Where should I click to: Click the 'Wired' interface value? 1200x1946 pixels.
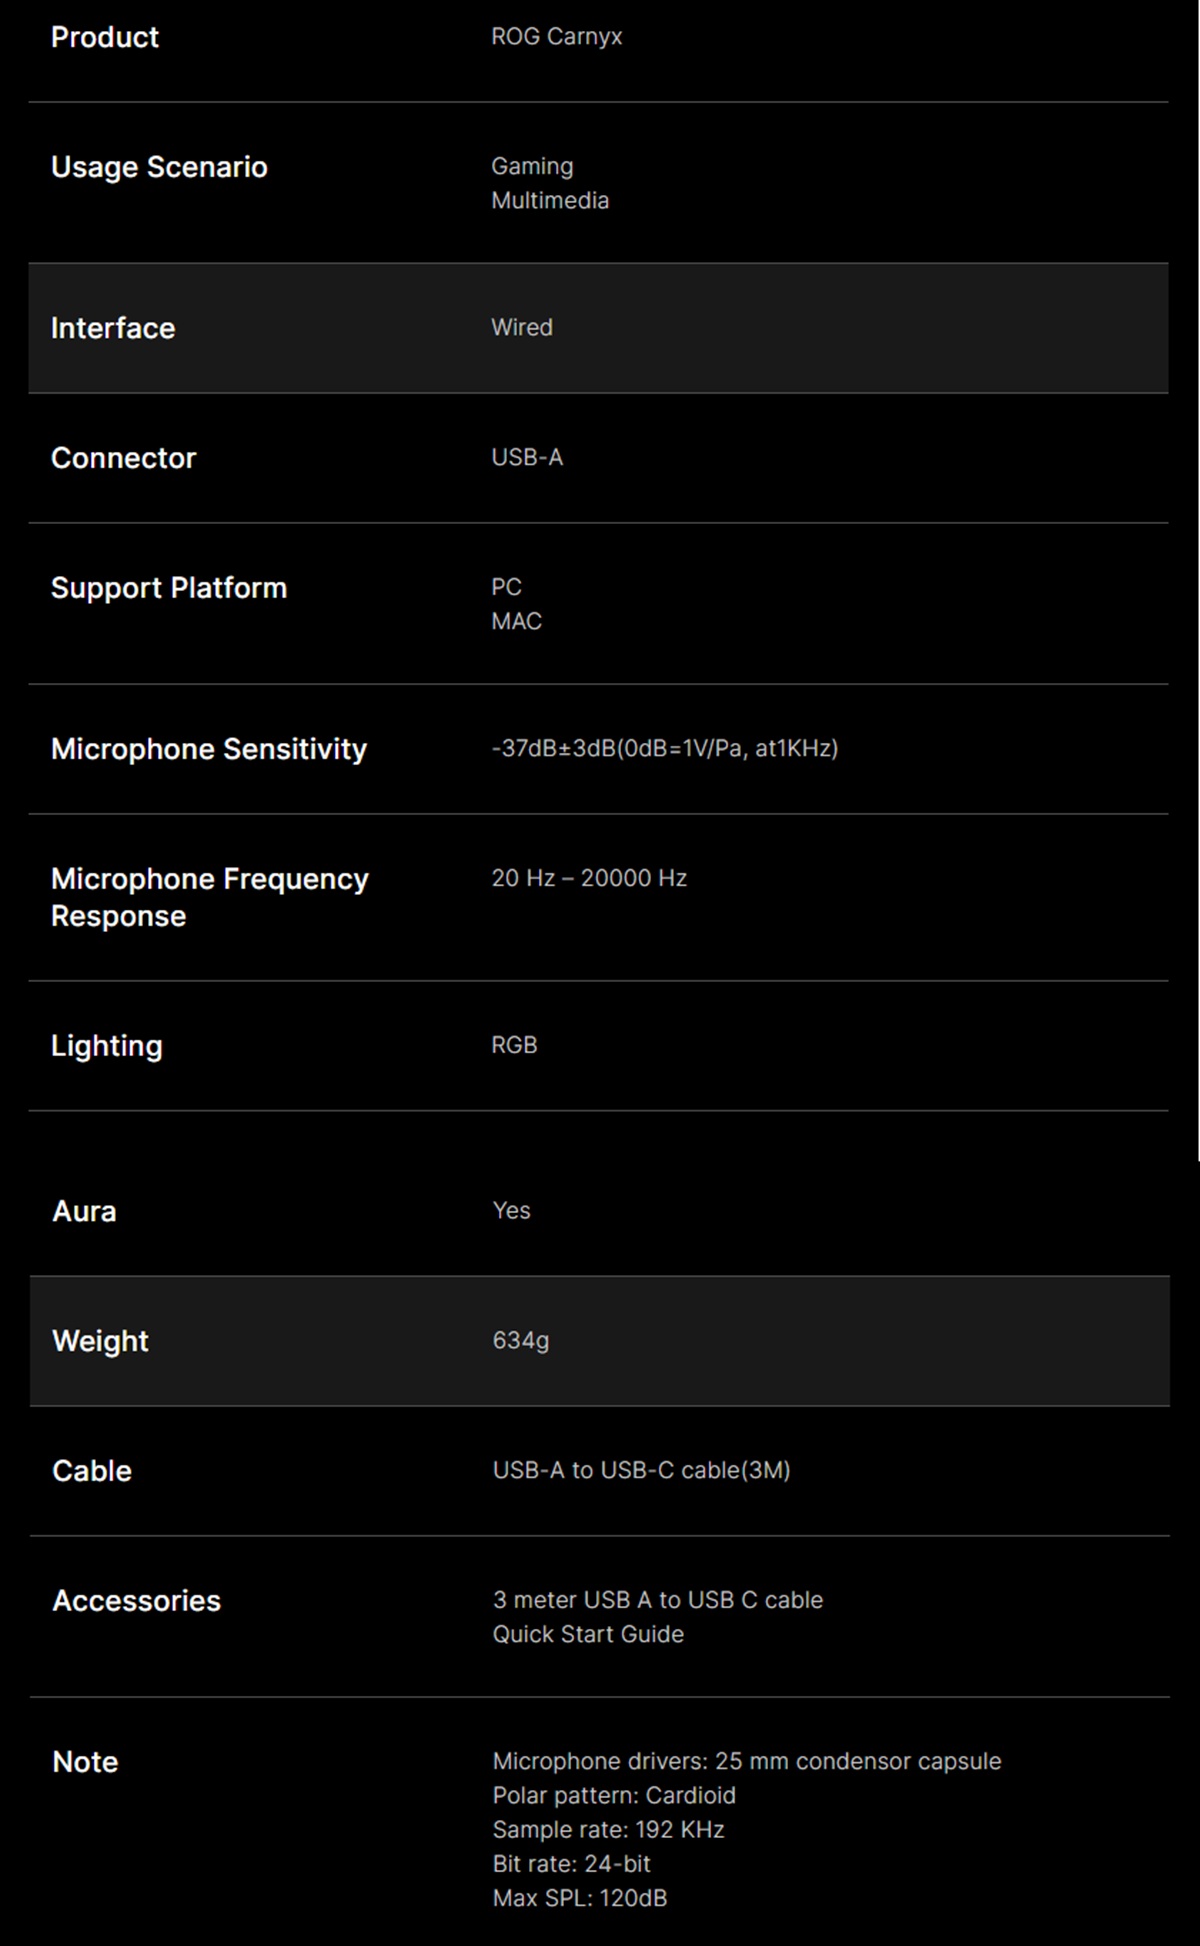[x=522, y=327]
